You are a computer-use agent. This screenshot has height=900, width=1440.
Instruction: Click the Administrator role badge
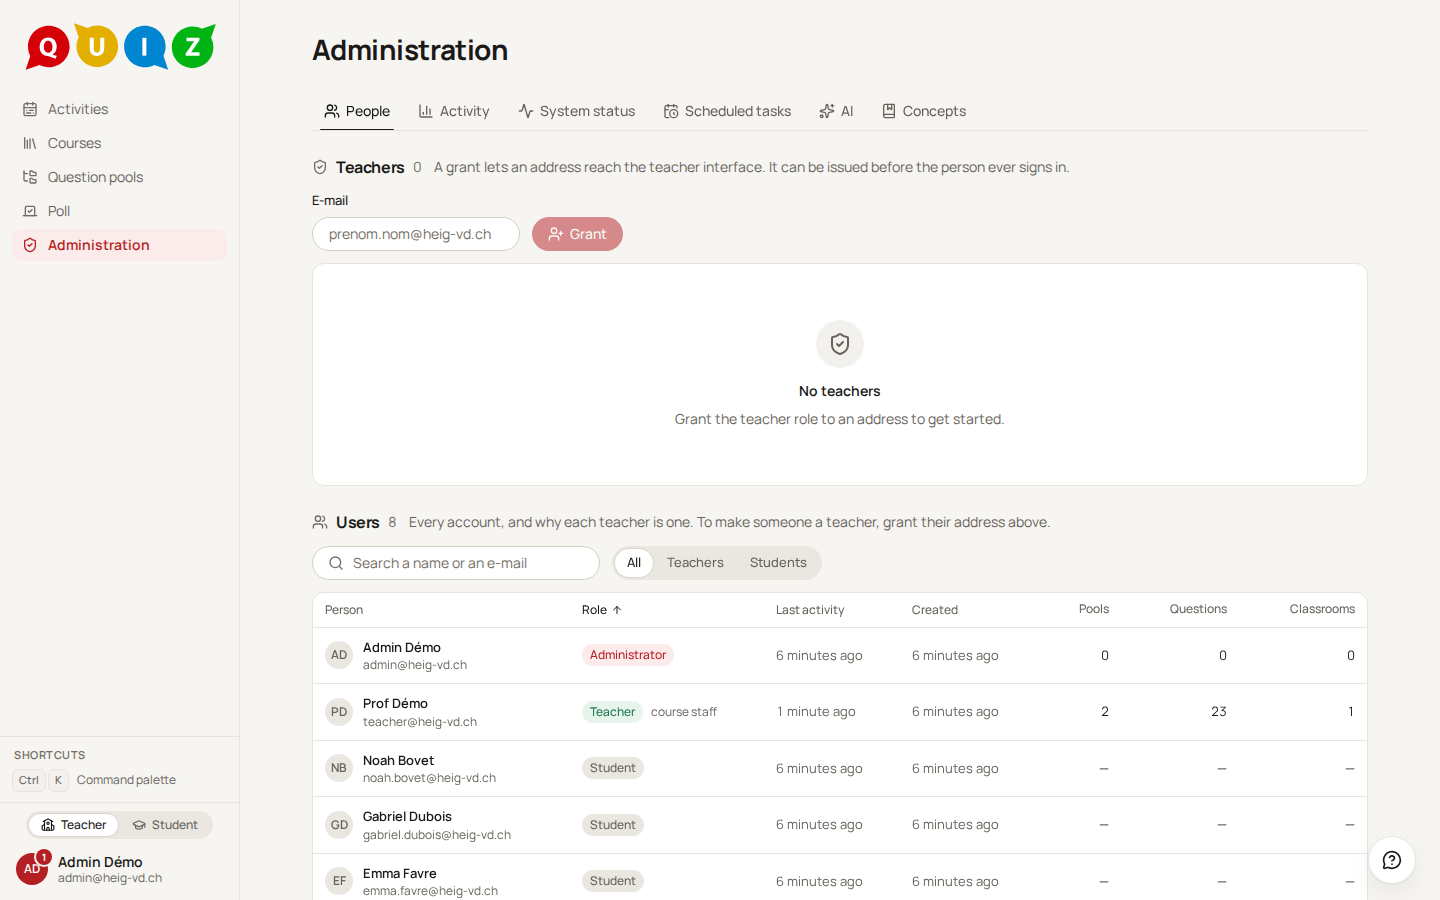628,655
